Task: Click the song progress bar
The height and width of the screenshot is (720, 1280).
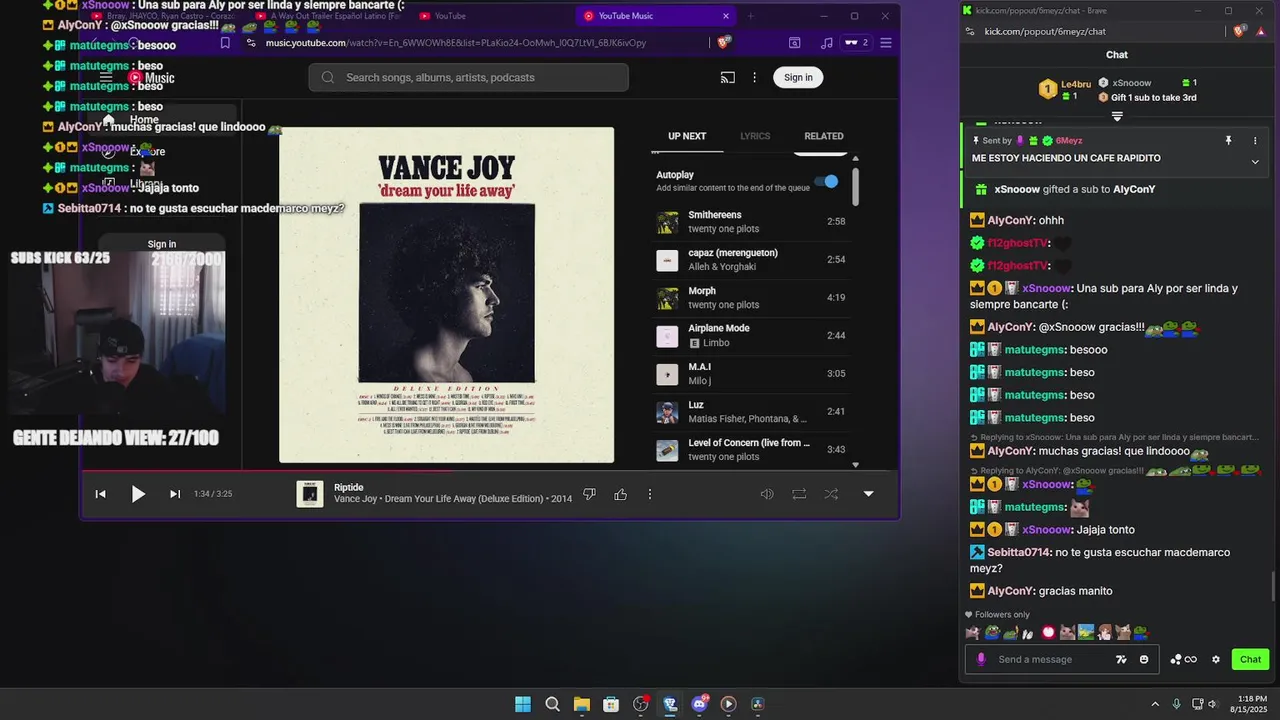Action: (x=490, y=471)
